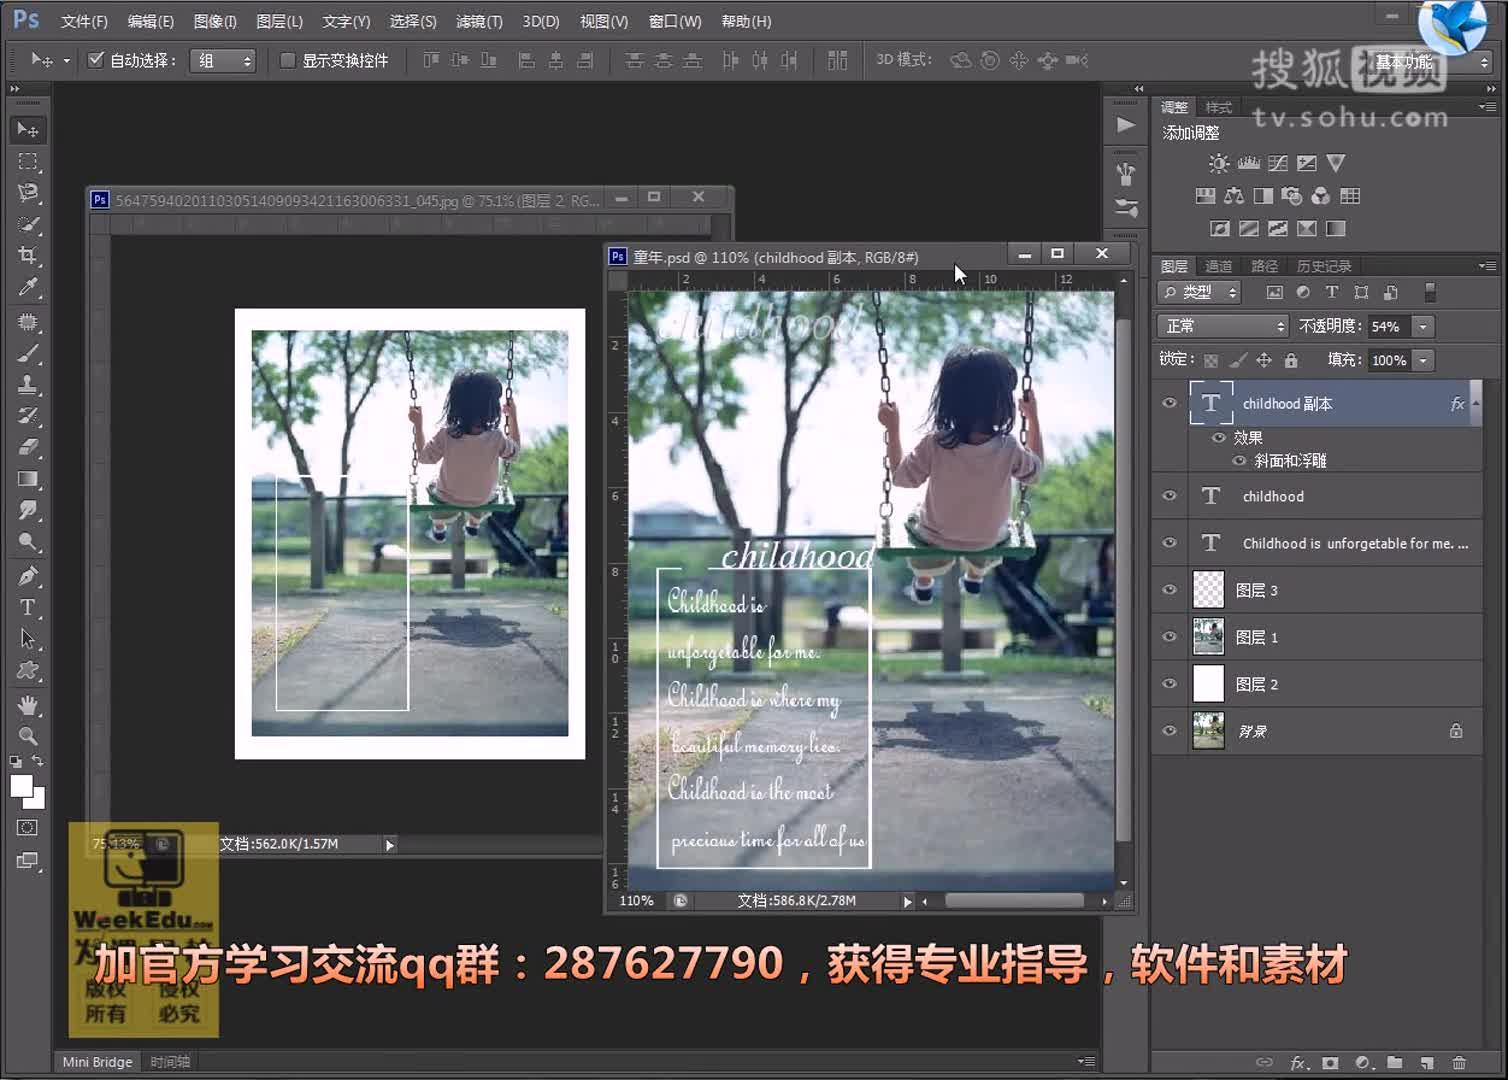Enable 显示变换控件 in the options bar
This screenshot has width=1508, height=1080.
click(286, 60)
